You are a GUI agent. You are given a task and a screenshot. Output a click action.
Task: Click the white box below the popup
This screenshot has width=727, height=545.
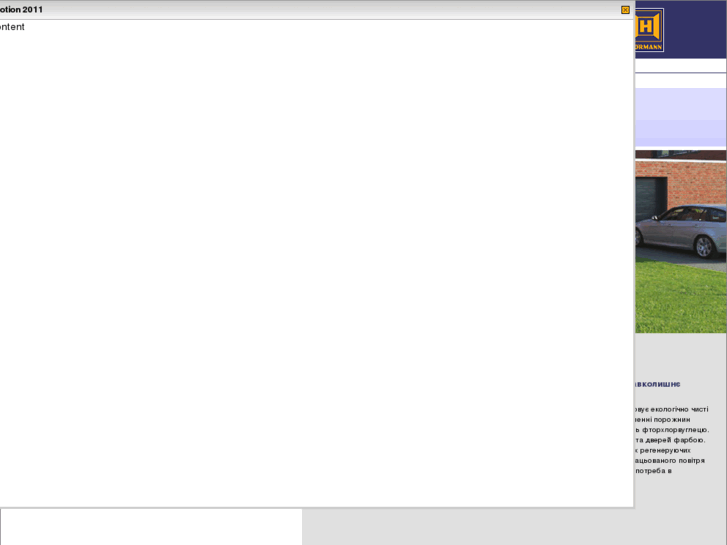pyautogui.click(x=152, y=527)
